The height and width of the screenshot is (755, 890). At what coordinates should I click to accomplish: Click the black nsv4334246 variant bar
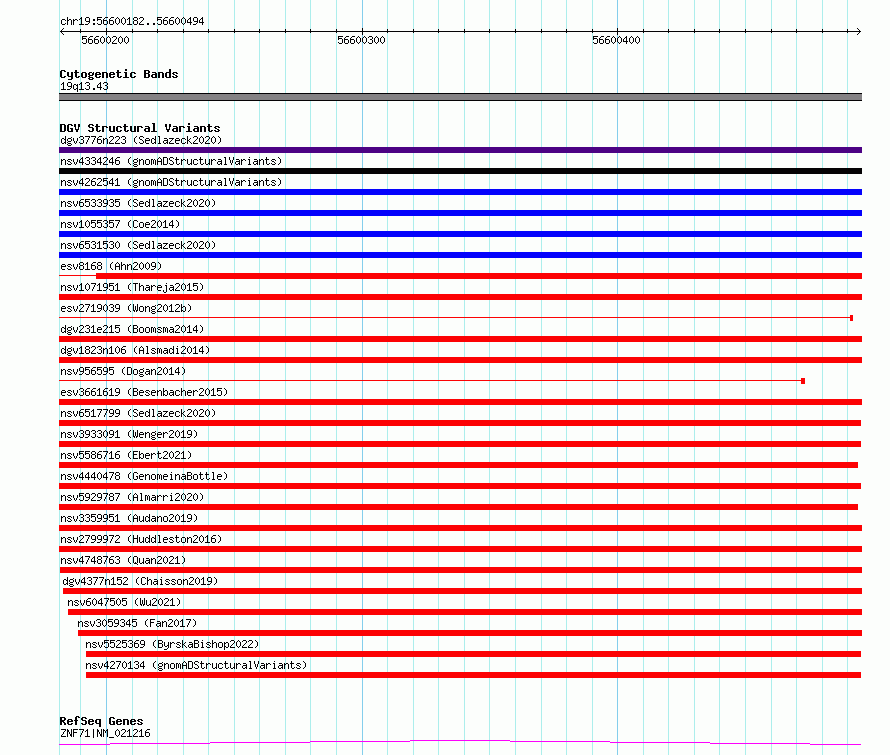pyautogui.click(x=460, y=171)
